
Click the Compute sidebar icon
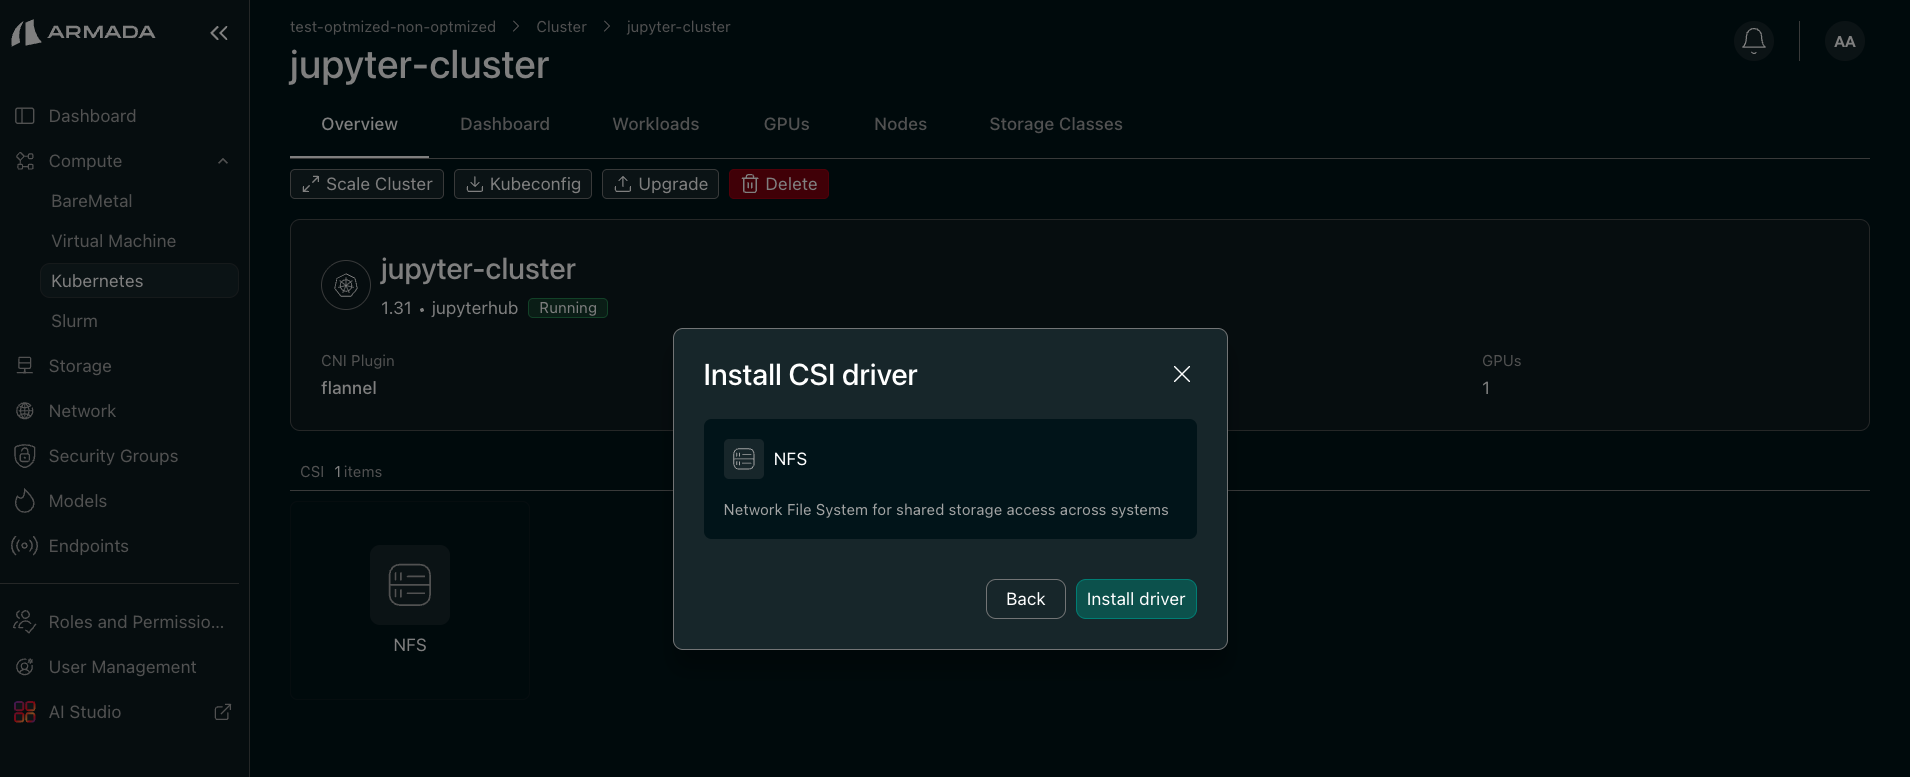tap(25, 161)
